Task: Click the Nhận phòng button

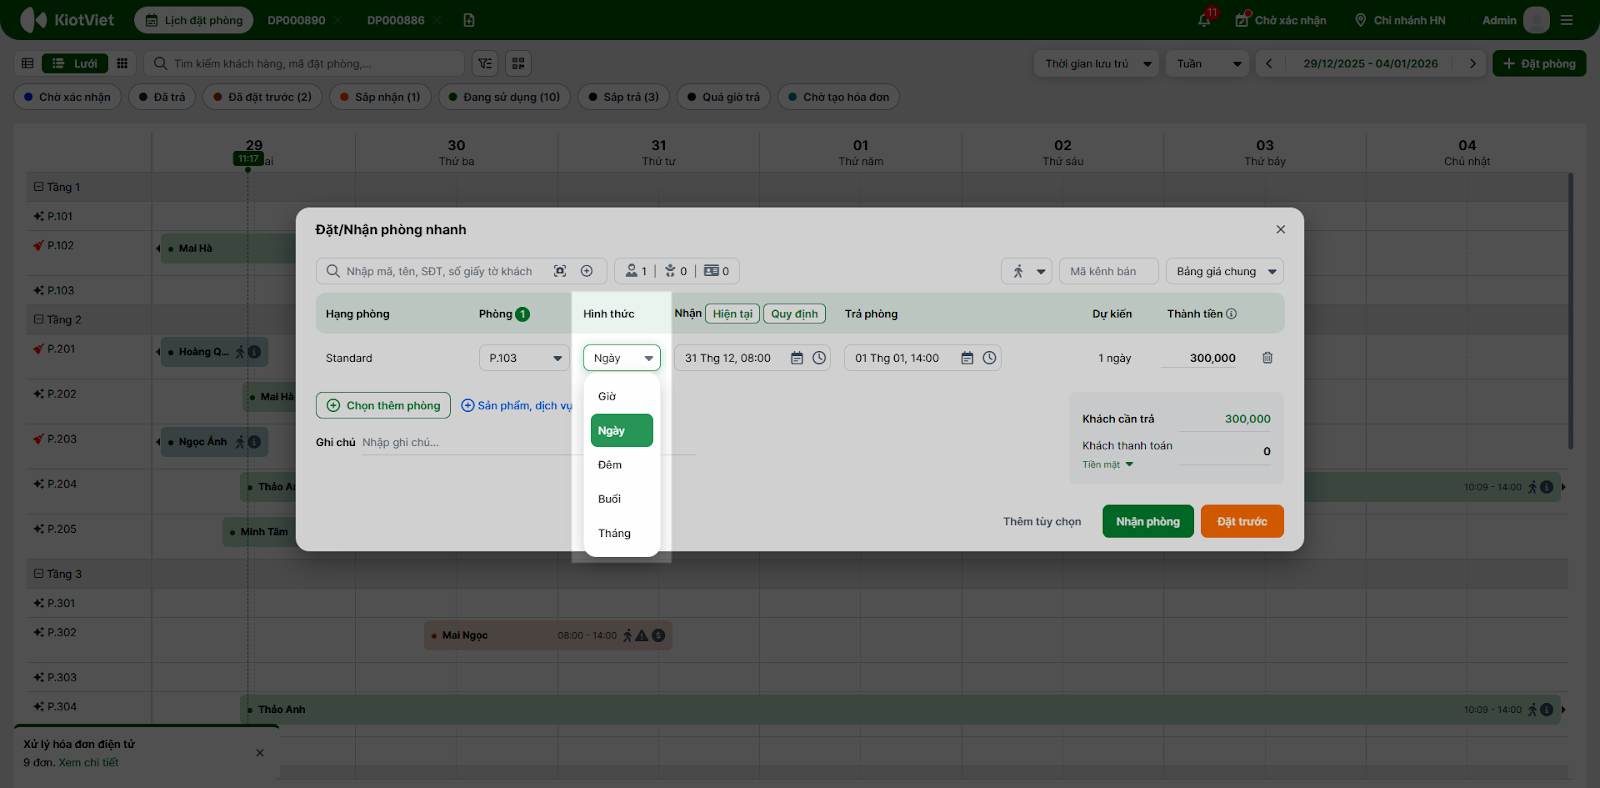Action: point(1147,521)
